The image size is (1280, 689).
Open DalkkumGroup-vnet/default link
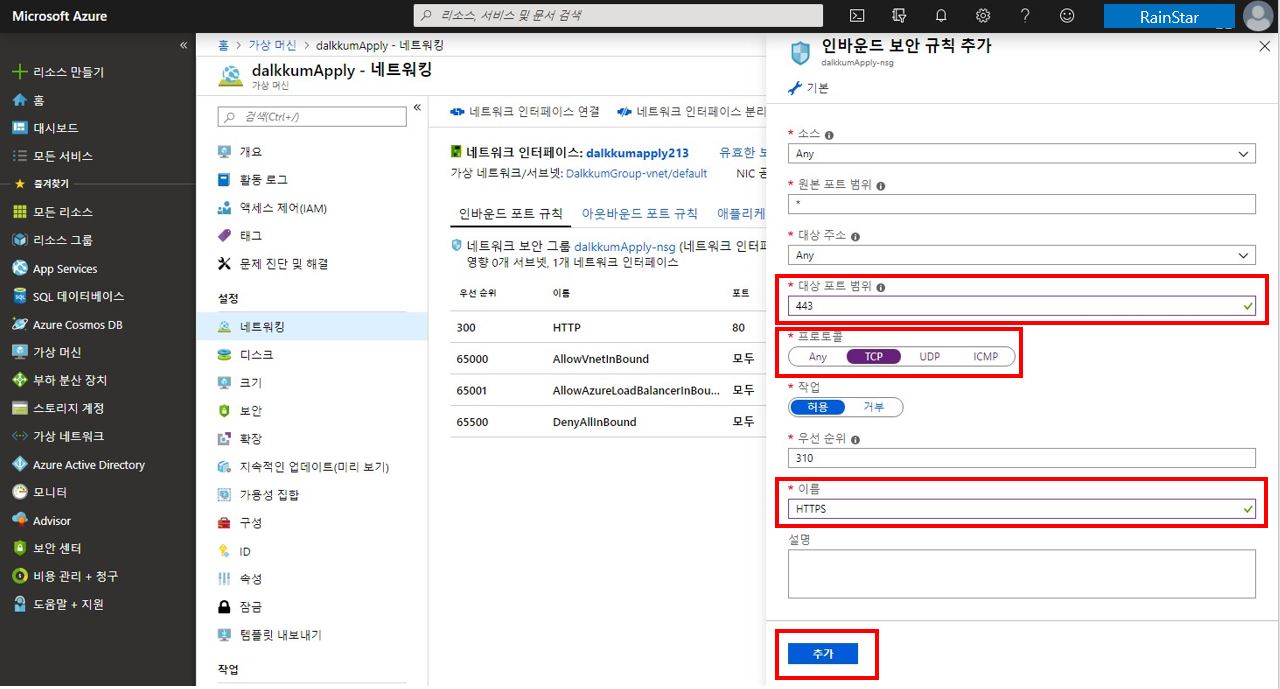(x=636, y=173)
